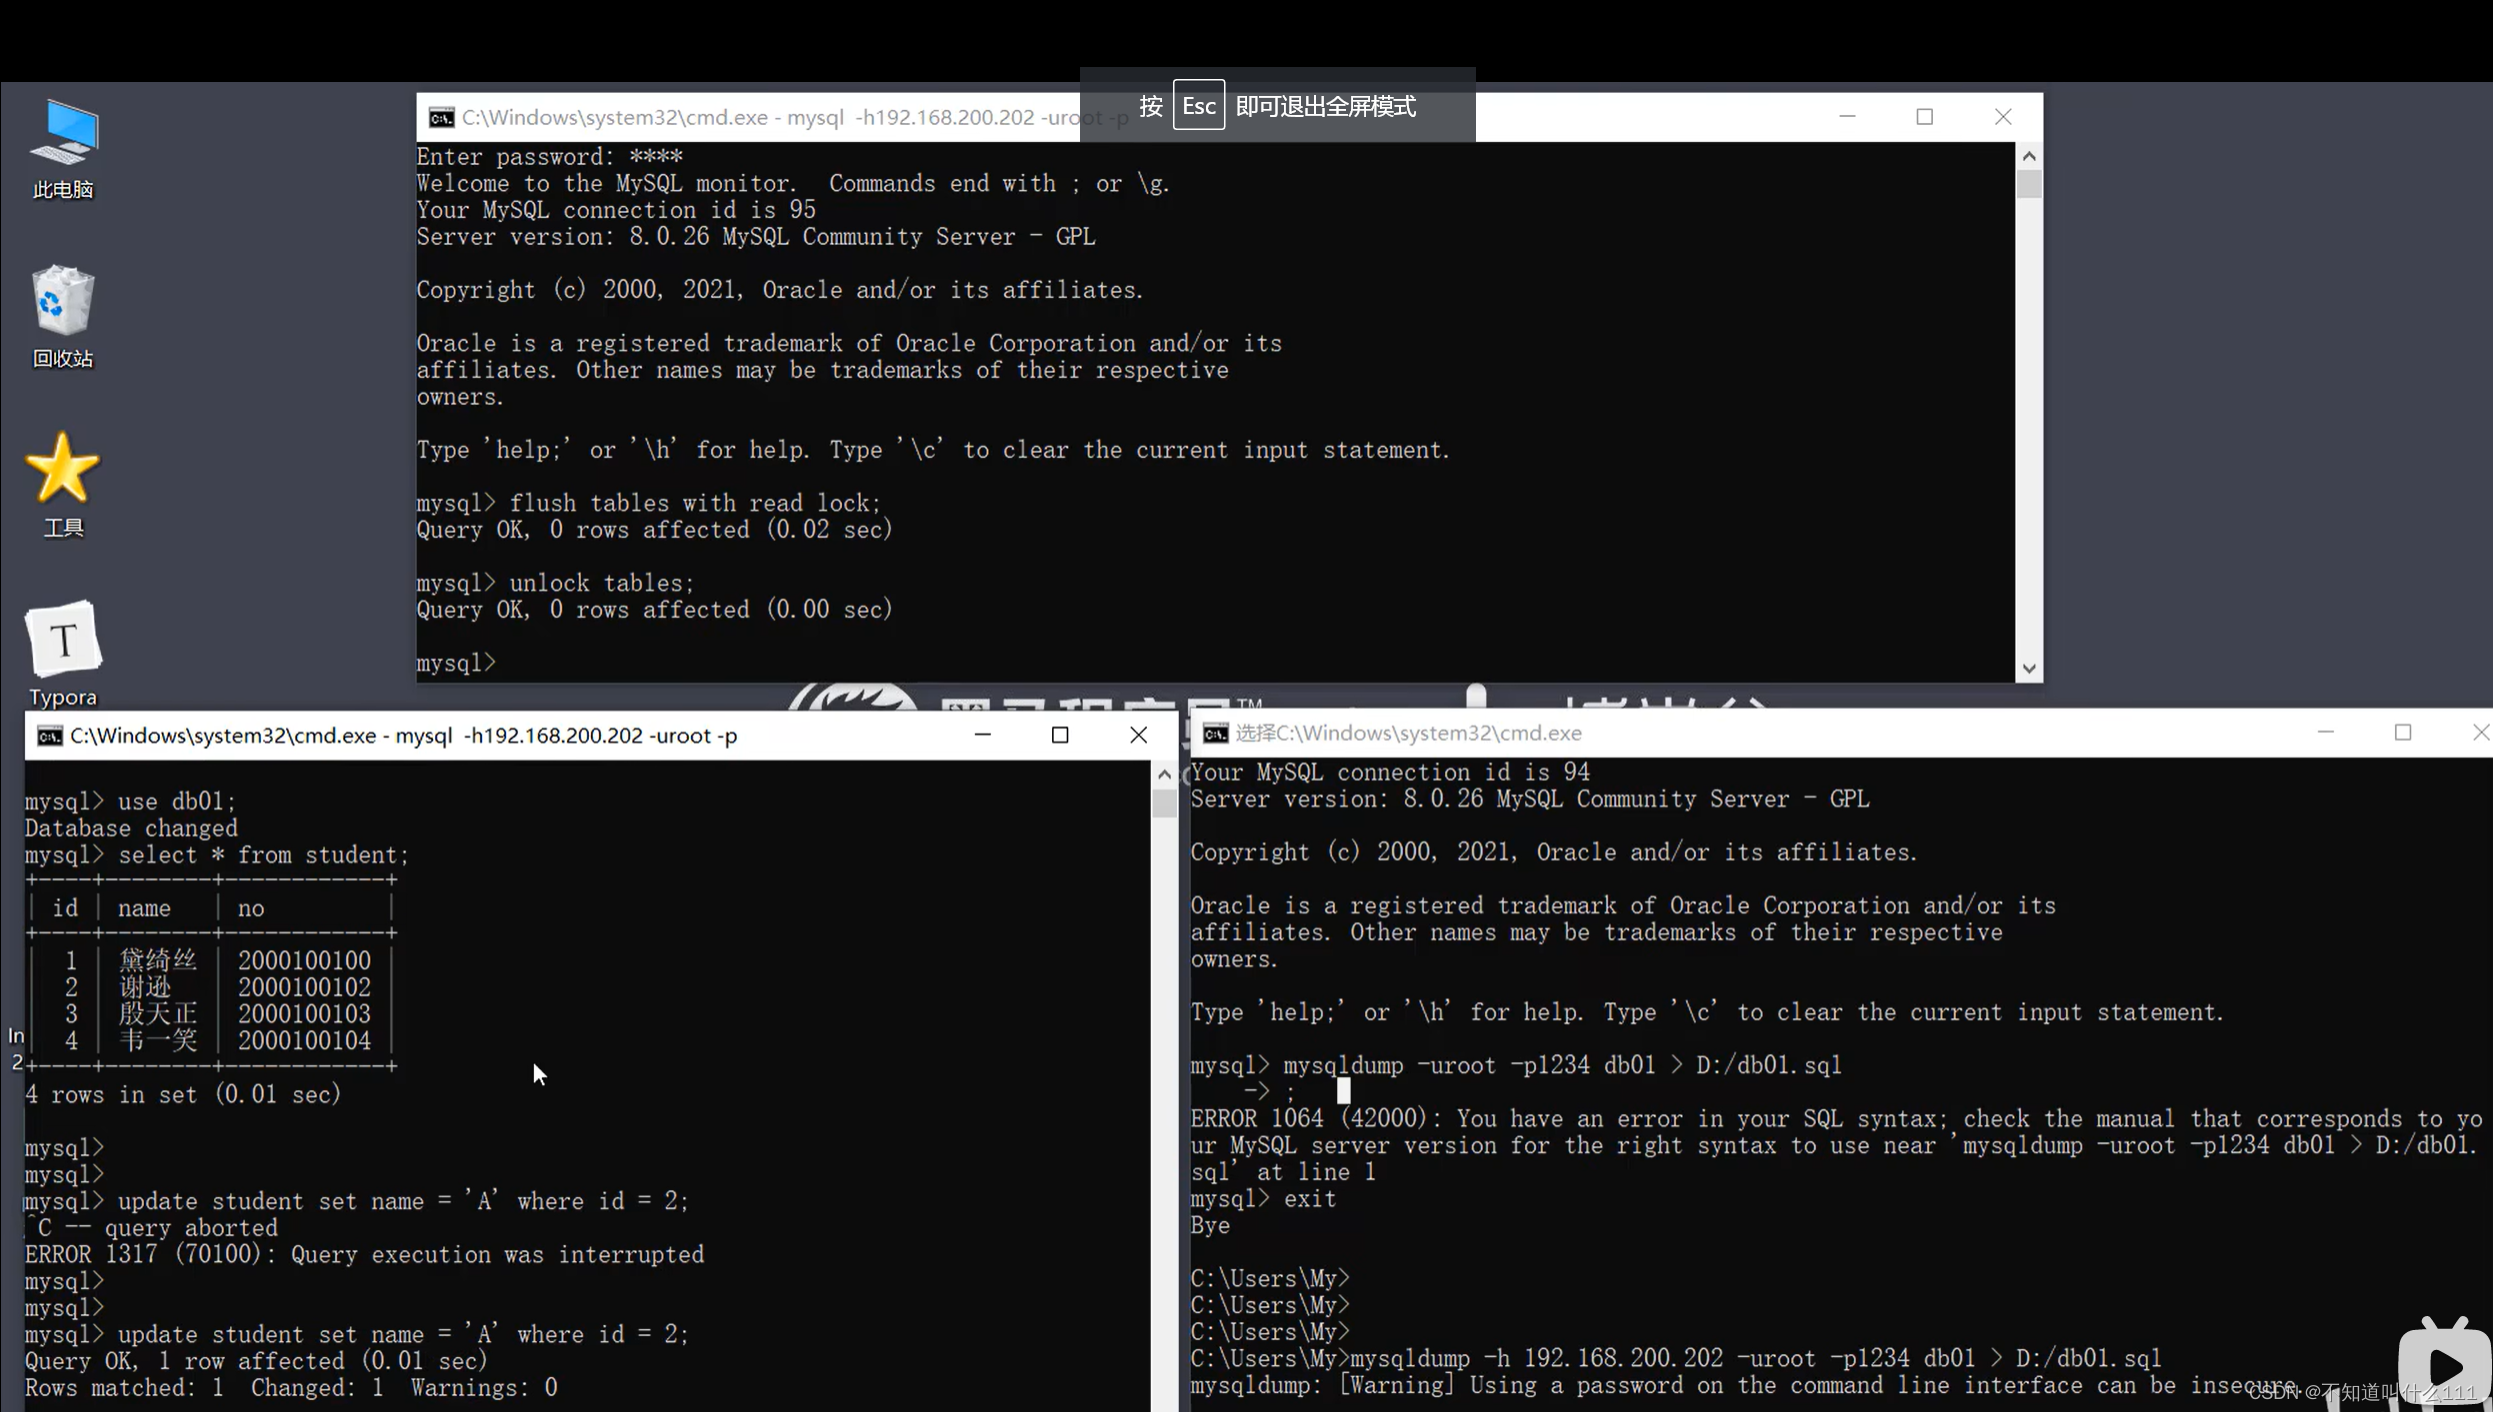Image resolution: width=2493 pixels, height=1412 pixels.
Task: Click the bottom-left window's scroll up arrow
Action: coord(1164,775)
